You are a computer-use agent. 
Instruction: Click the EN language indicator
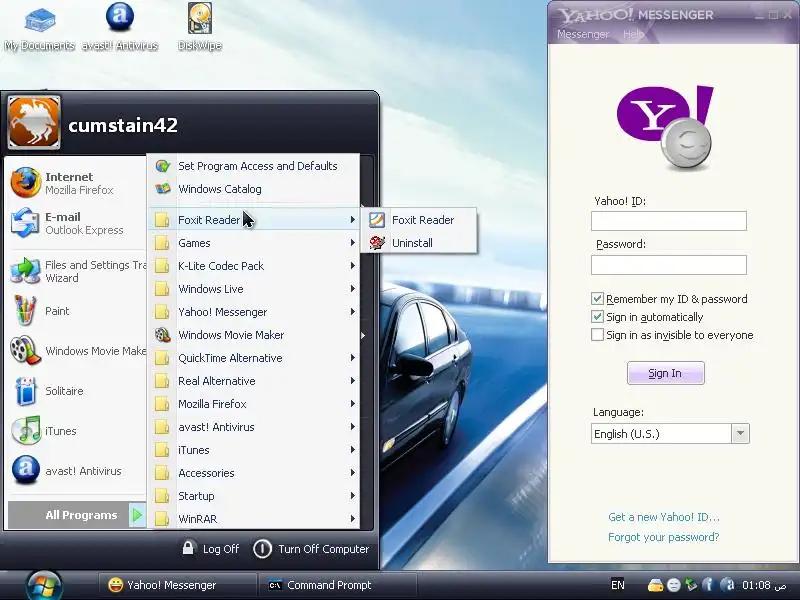coord(617,585)
